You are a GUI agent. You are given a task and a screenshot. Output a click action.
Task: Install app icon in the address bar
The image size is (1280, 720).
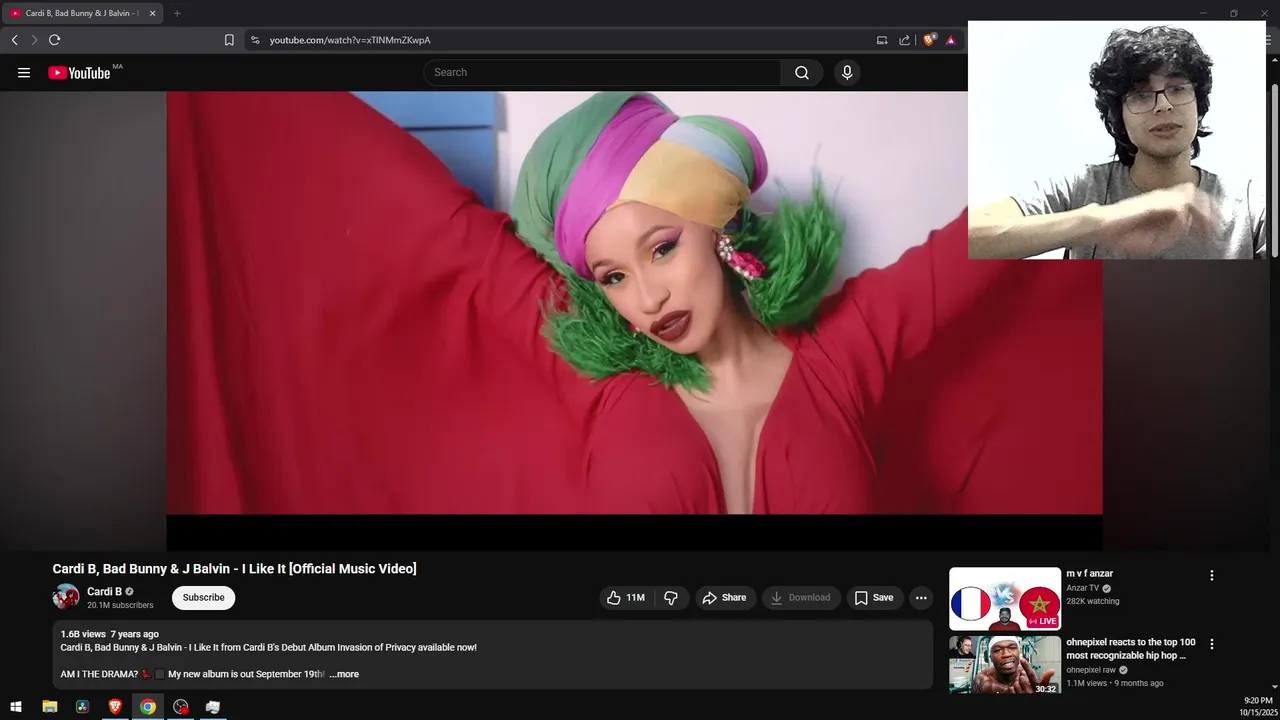[x=882, y=40]
